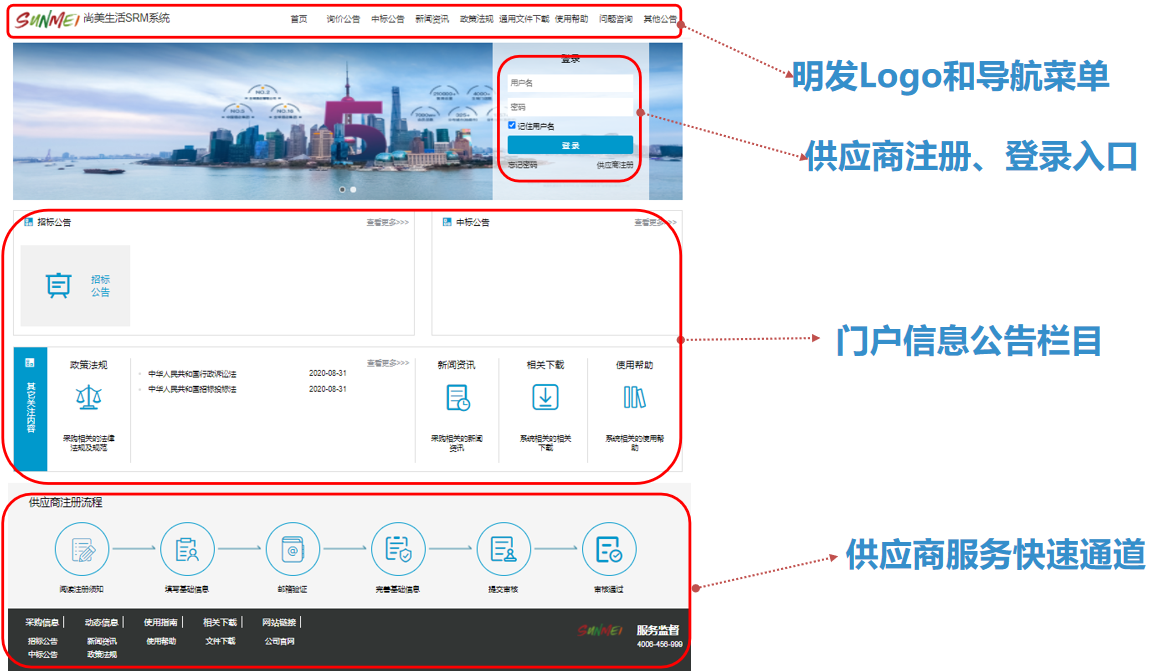
Task: Go to 通用文件下载 in the navigation menu
Action: (524, 19)
